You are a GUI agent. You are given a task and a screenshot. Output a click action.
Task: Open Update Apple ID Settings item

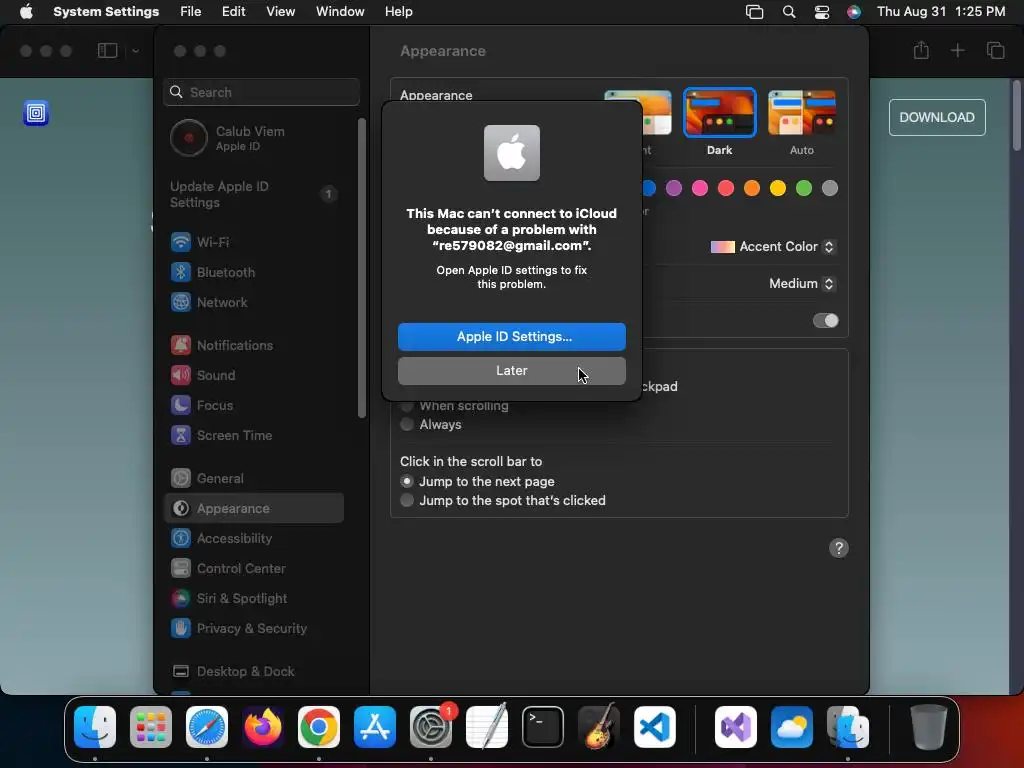click(253, 195)
